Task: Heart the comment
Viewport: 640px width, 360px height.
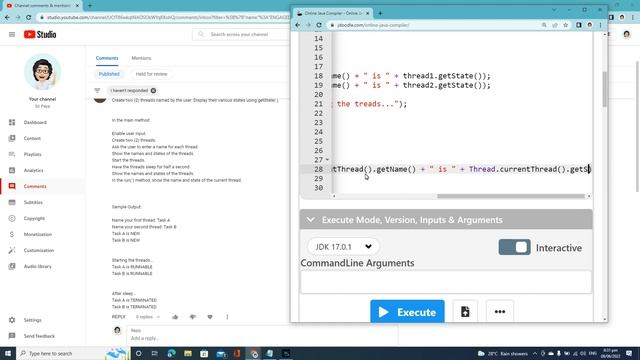Action: click(210, 317)
